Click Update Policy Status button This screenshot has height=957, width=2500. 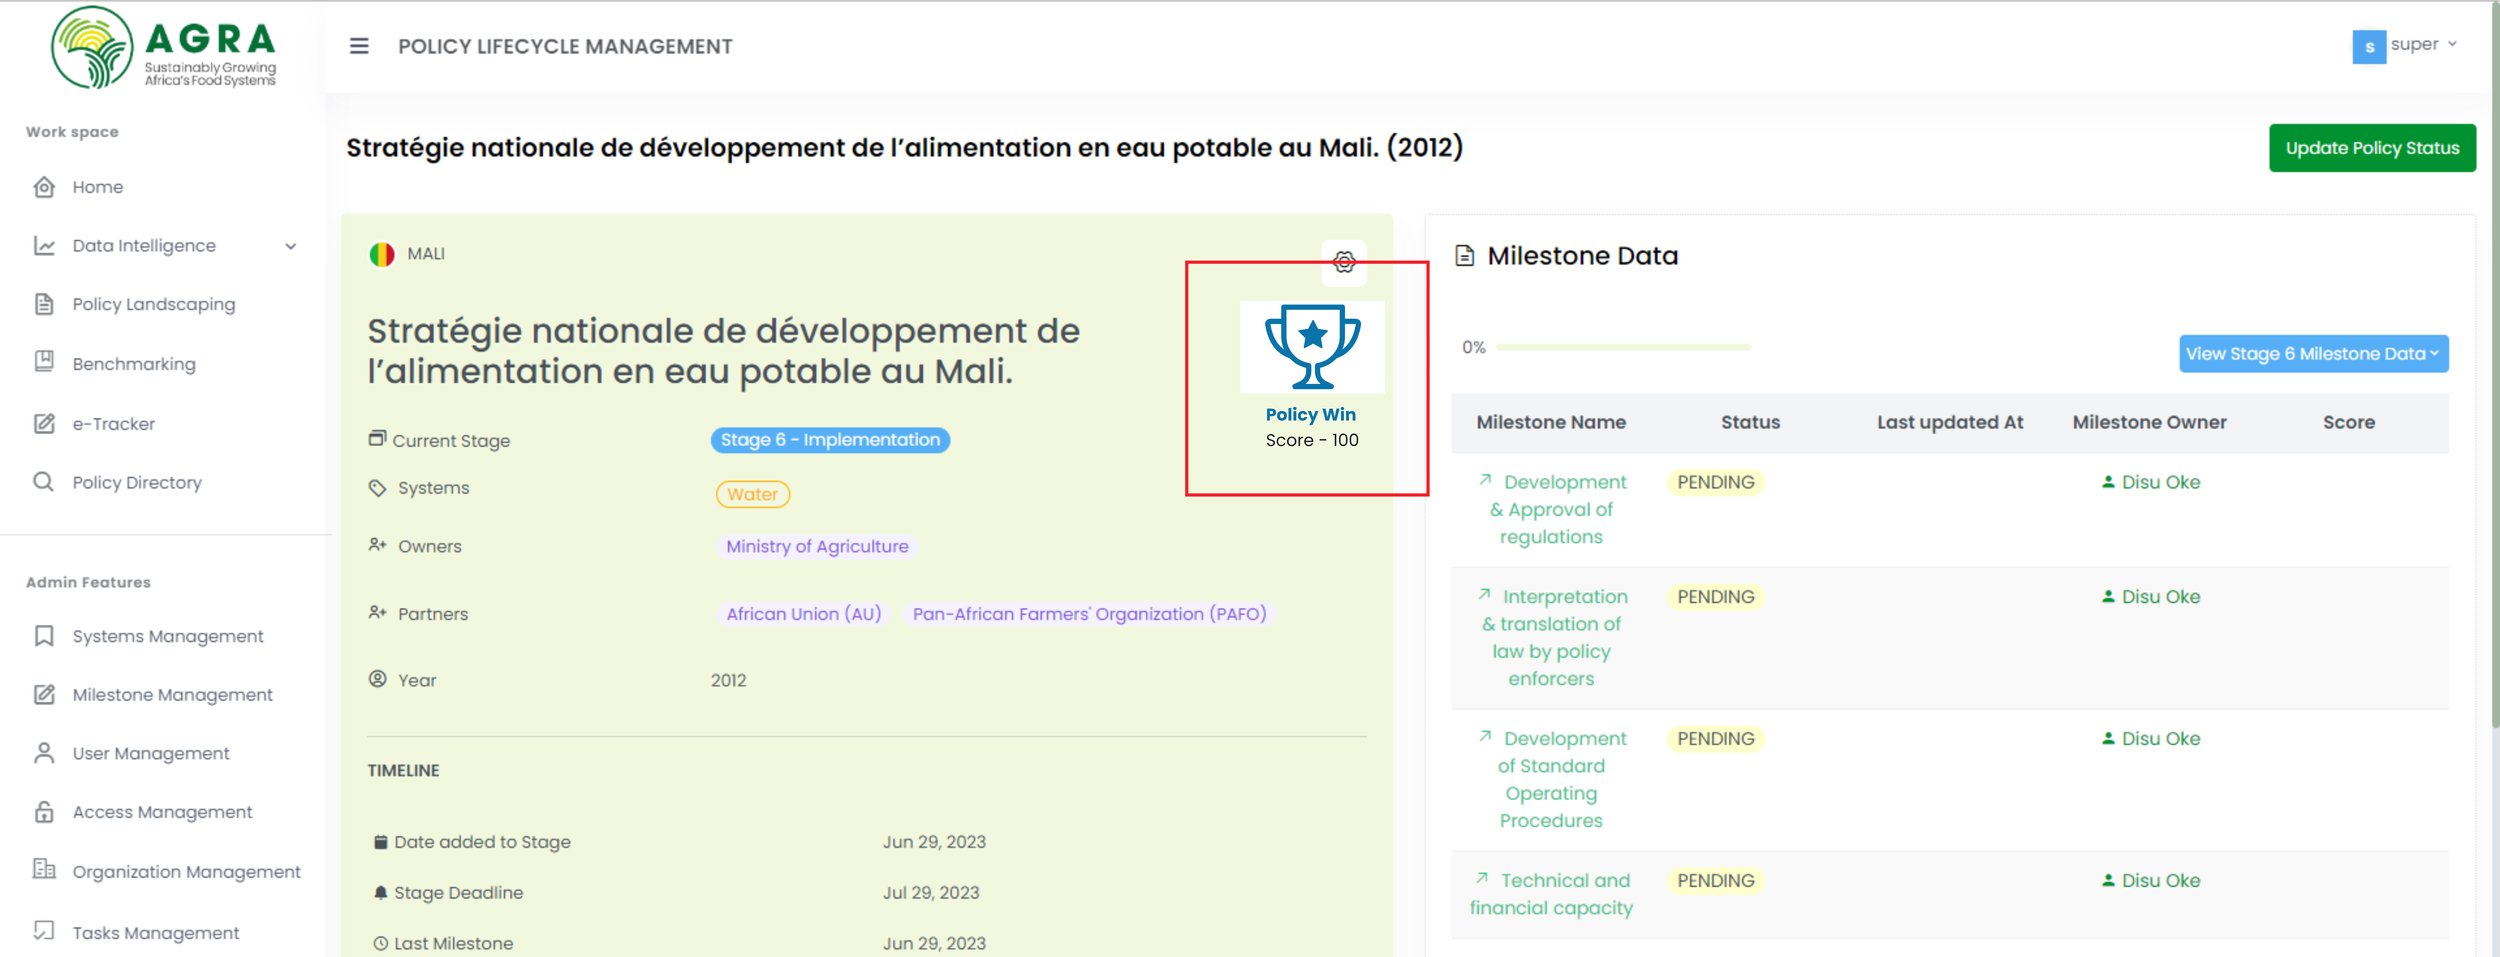coord(2372,148)
